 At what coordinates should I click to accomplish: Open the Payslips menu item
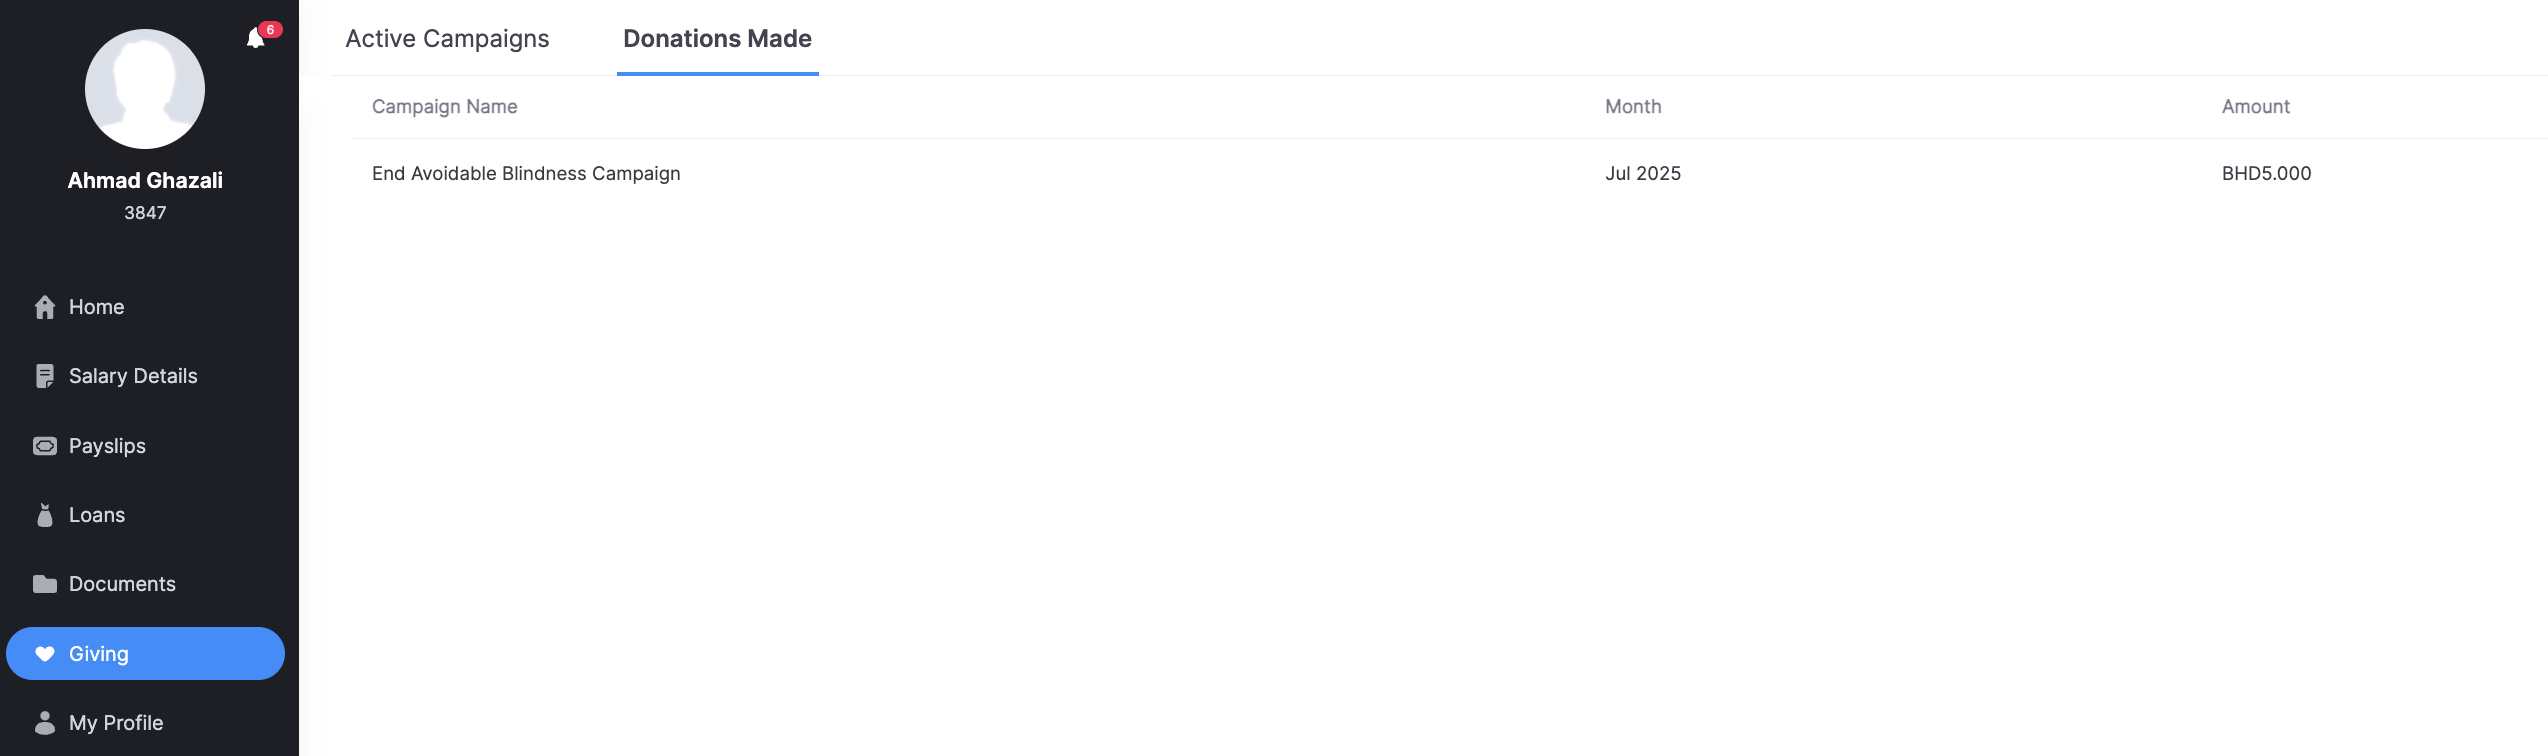pyautogui.click(x=107, y=446)
